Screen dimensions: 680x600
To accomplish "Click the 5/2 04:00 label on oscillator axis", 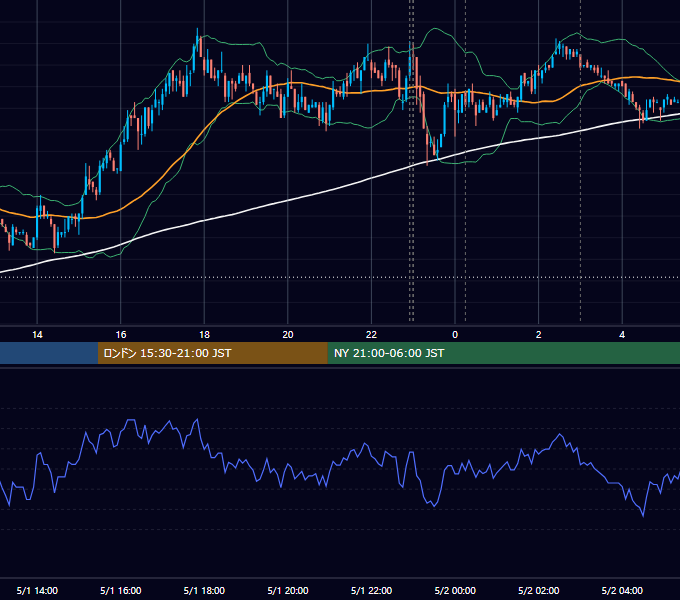I will (x=622, y=590).
